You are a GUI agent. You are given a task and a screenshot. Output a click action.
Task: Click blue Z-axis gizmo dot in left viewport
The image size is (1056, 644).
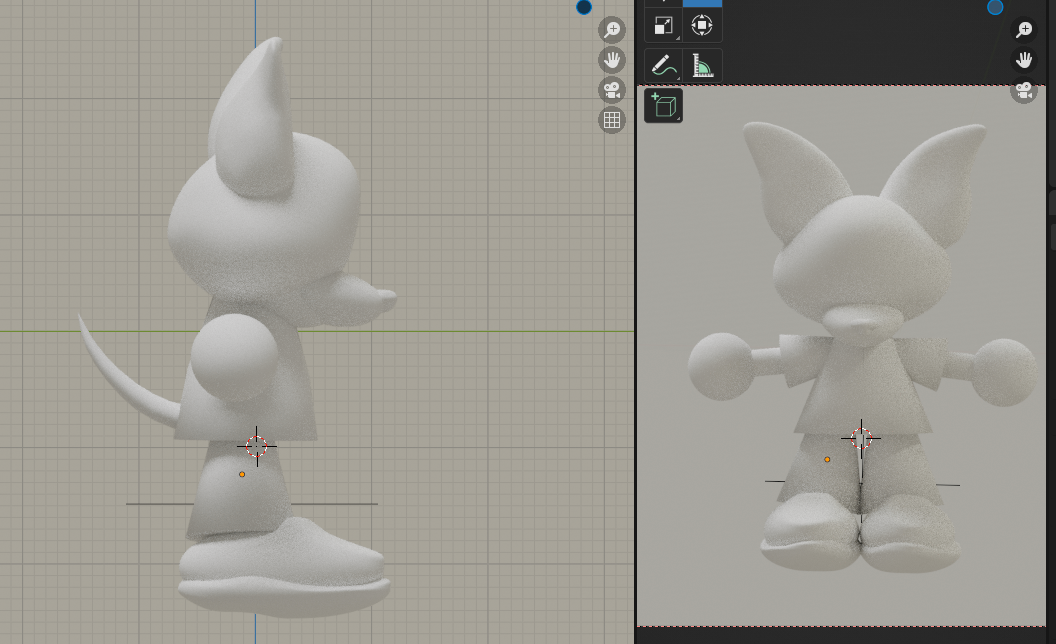[584, 7]
